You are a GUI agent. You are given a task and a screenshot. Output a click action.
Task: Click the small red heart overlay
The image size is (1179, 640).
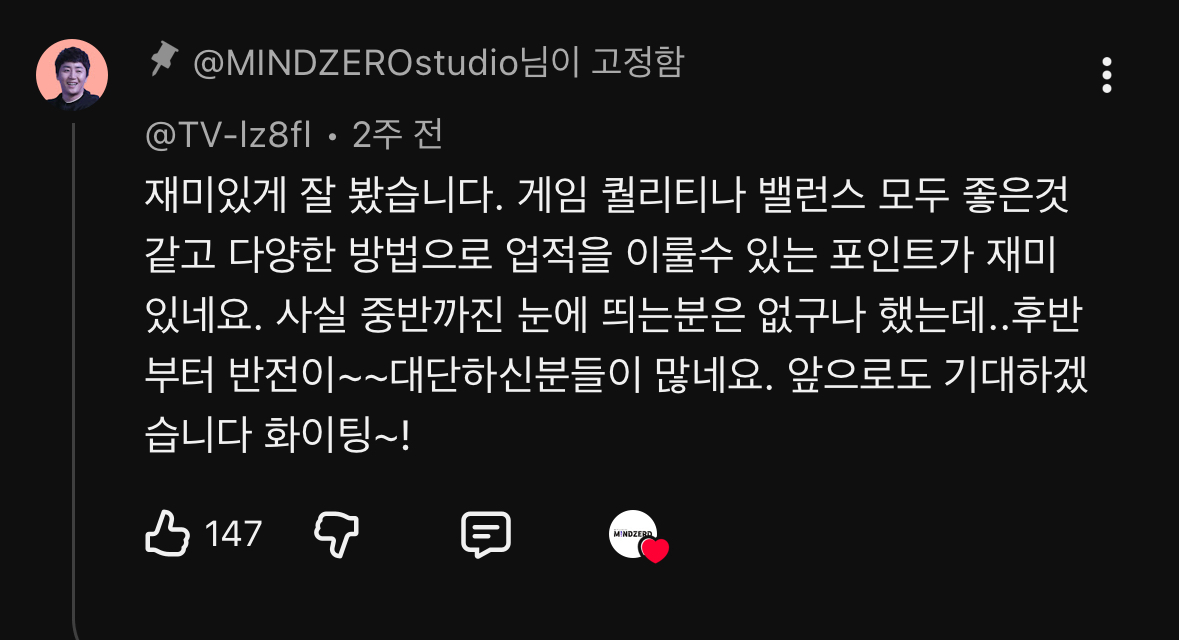tap(655, 551)
